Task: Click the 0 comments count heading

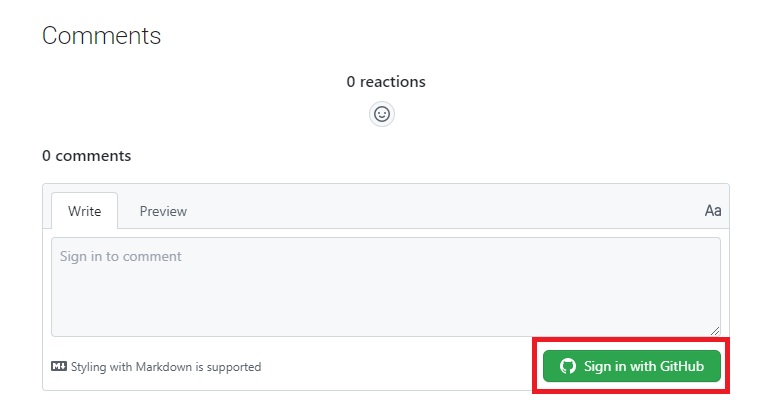Action: (87, 155)
